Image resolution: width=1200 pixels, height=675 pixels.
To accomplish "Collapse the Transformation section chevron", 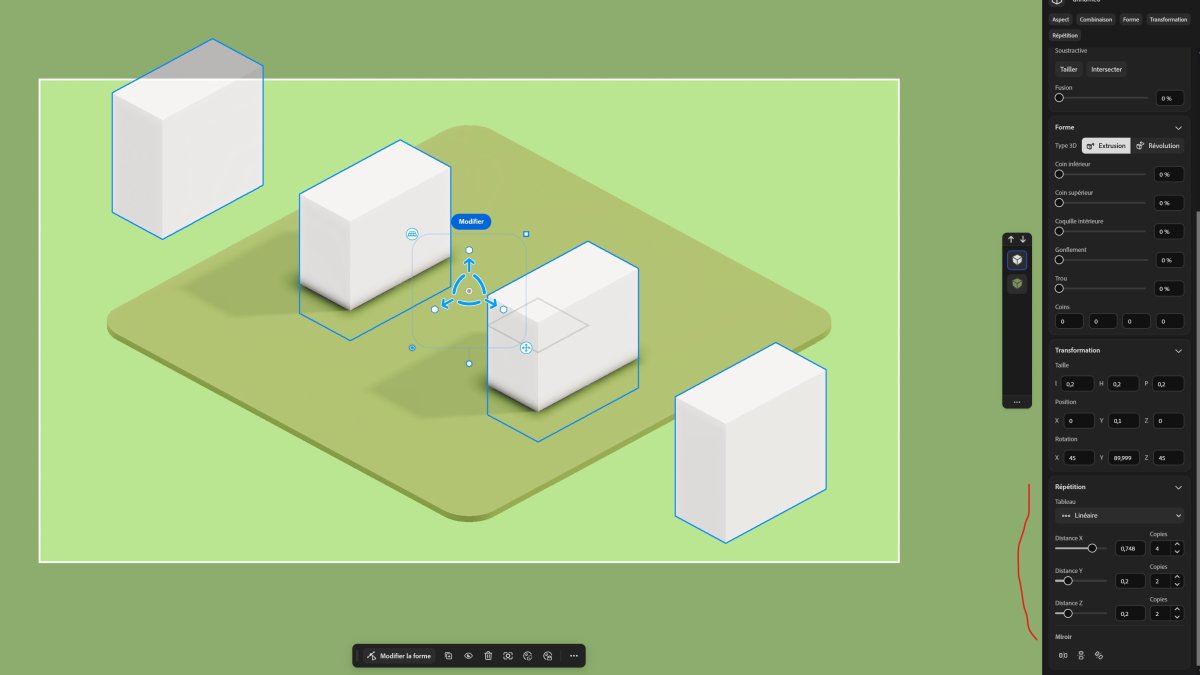I will click(x=1178, y=351).
